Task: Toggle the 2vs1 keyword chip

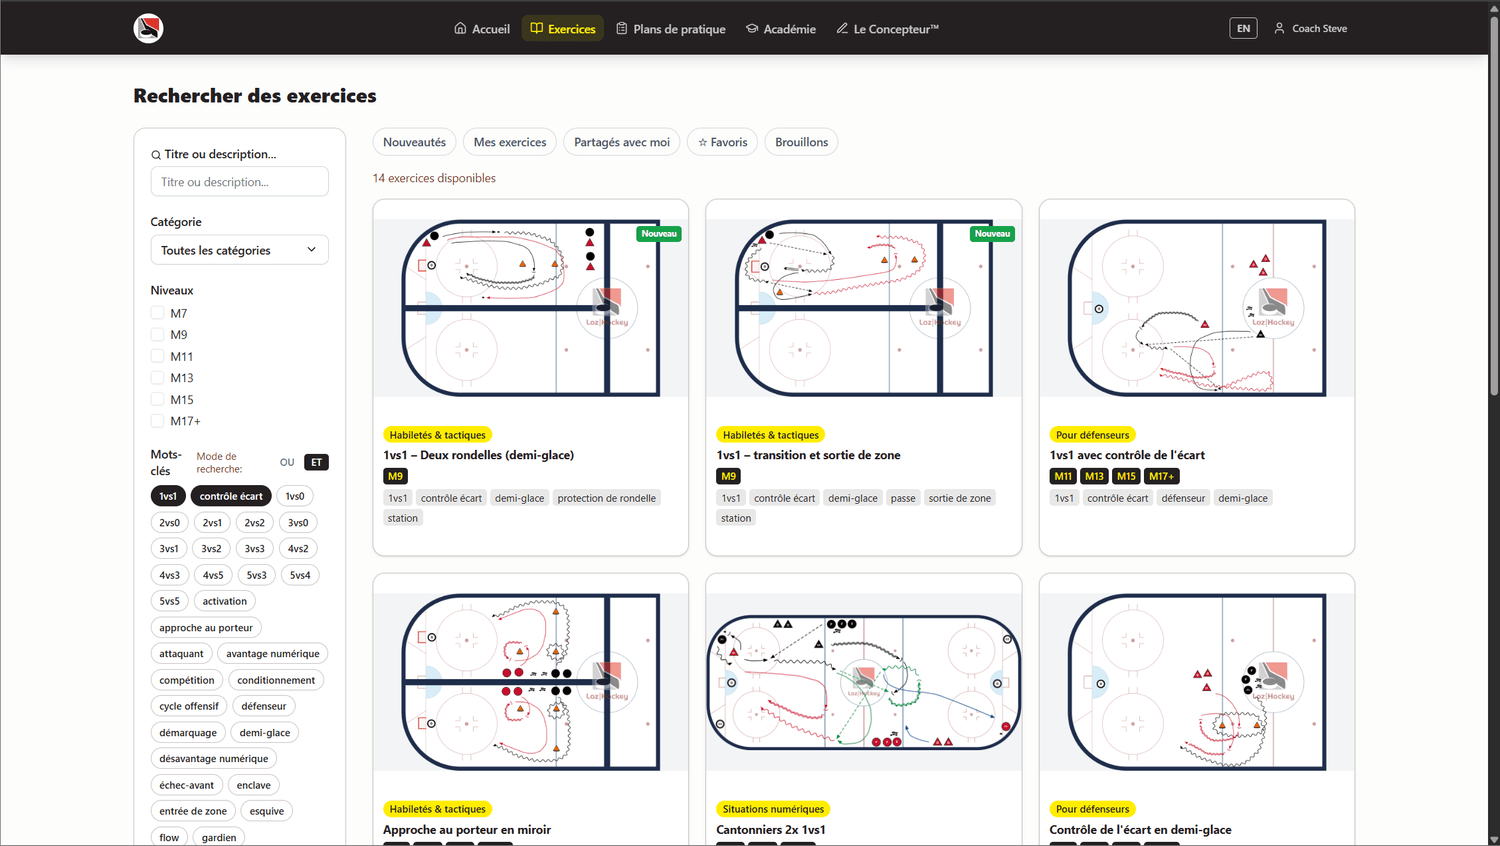Action: pos(212,522)
